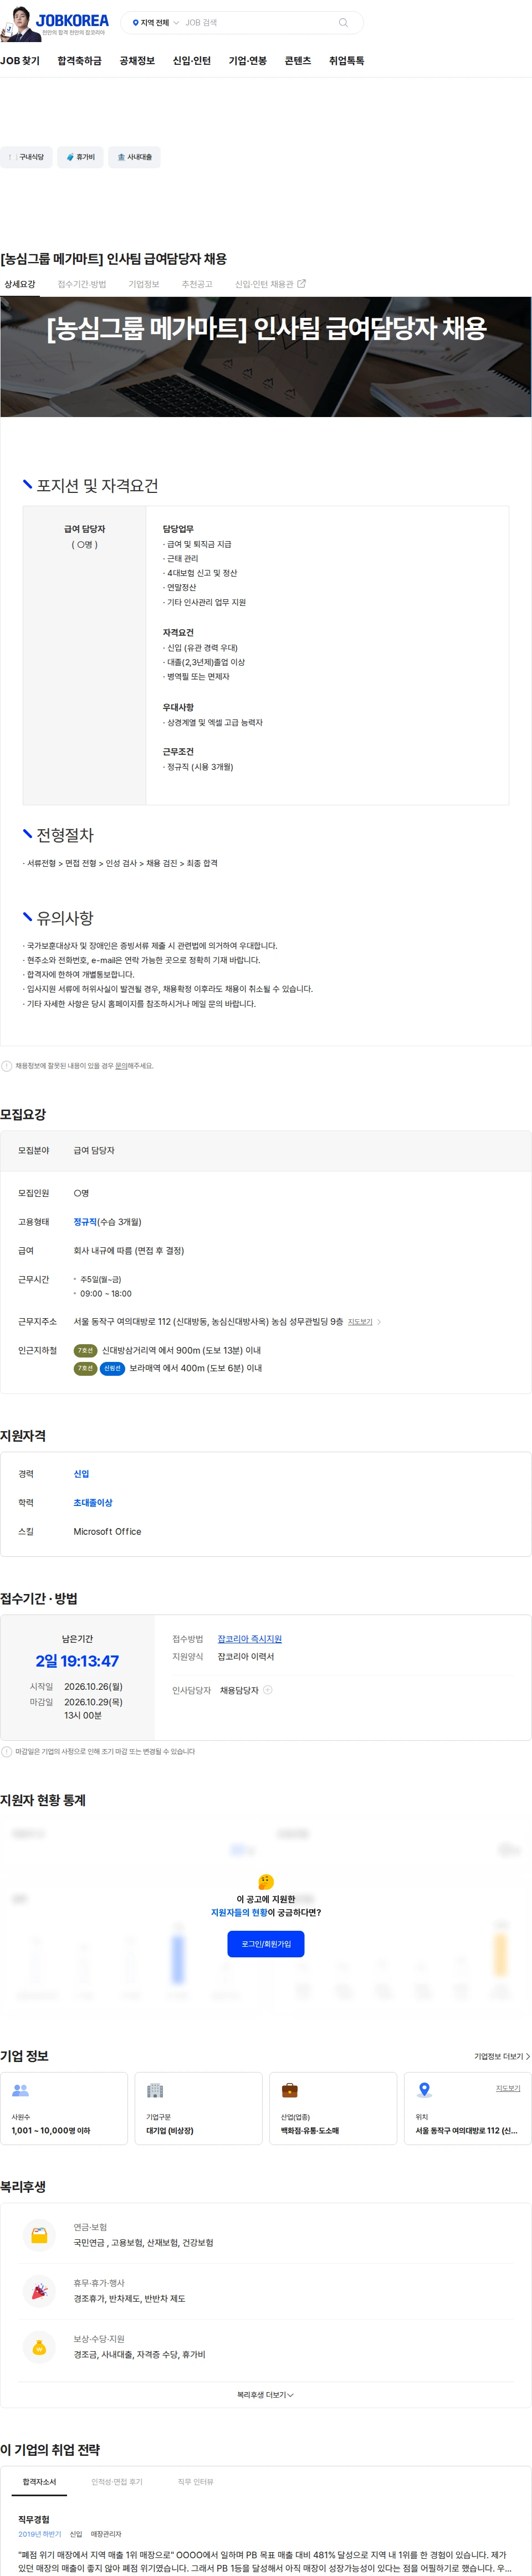This screenshot has height=2576, width=532.
Task: Open the 기업·연봉 menu
Action: pyautogui.click(x=248, y=61)
